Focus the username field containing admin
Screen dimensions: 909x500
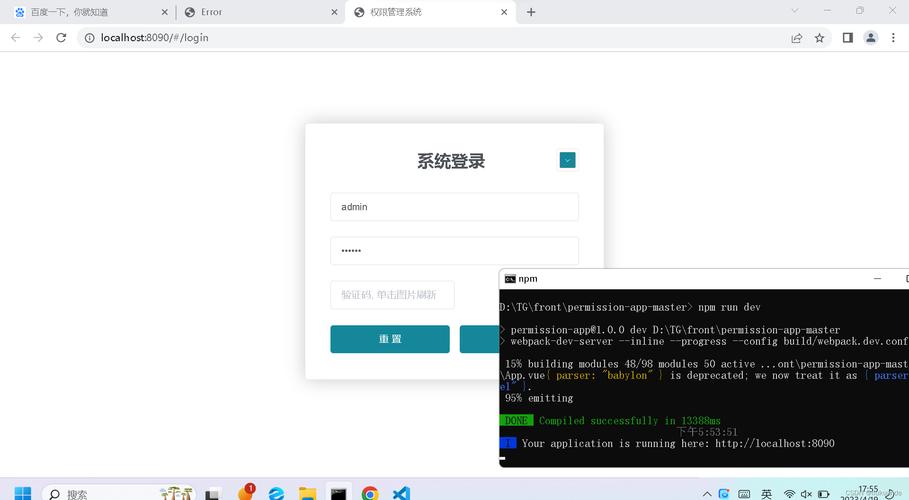454,207
